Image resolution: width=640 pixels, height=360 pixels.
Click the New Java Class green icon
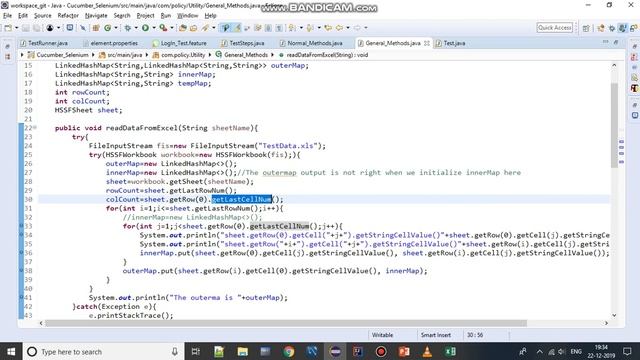108,28
